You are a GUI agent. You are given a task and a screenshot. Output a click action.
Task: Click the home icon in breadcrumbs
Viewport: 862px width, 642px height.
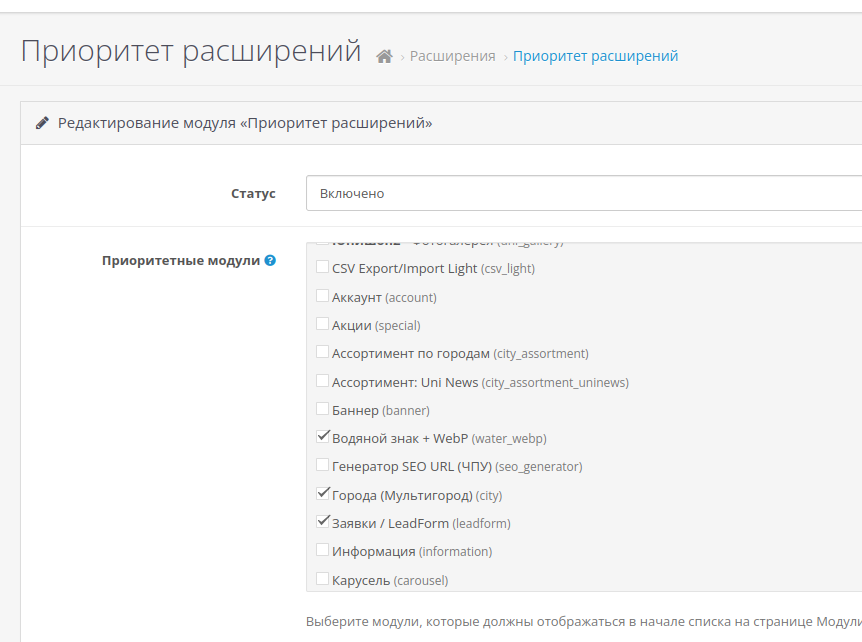pyautogui.click(x=384, y=56)
